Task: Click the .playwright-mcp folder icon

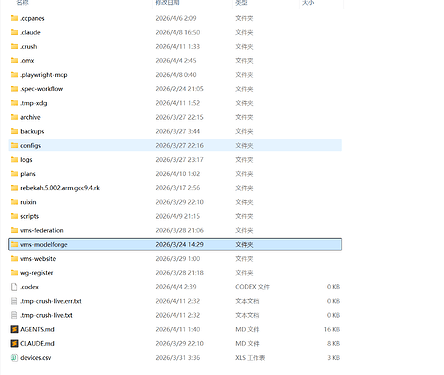Action: click(x=14, y=75)
